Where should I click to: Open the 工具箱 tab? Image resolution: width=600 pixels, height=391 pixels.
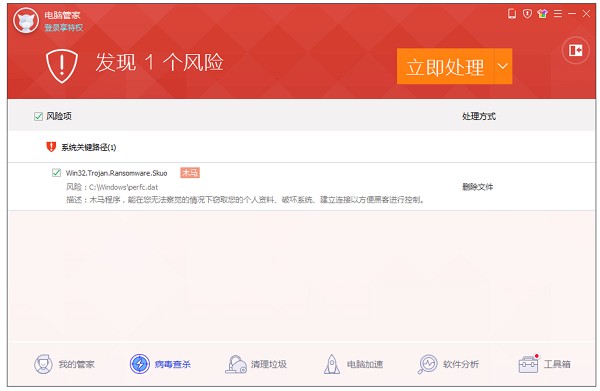545,364
